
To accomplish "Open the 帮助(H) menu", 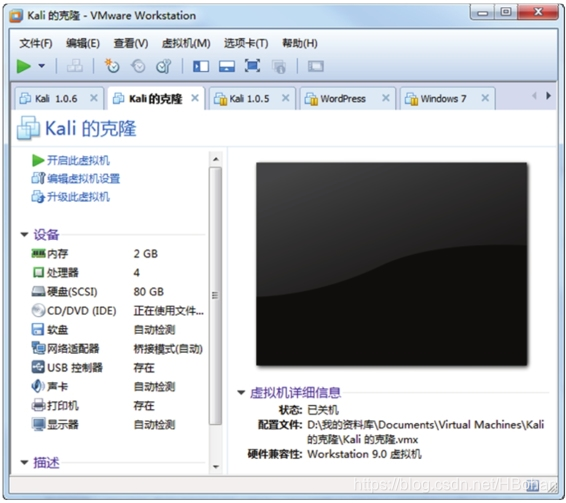I will pyautogui.click(x=300, y=43).
